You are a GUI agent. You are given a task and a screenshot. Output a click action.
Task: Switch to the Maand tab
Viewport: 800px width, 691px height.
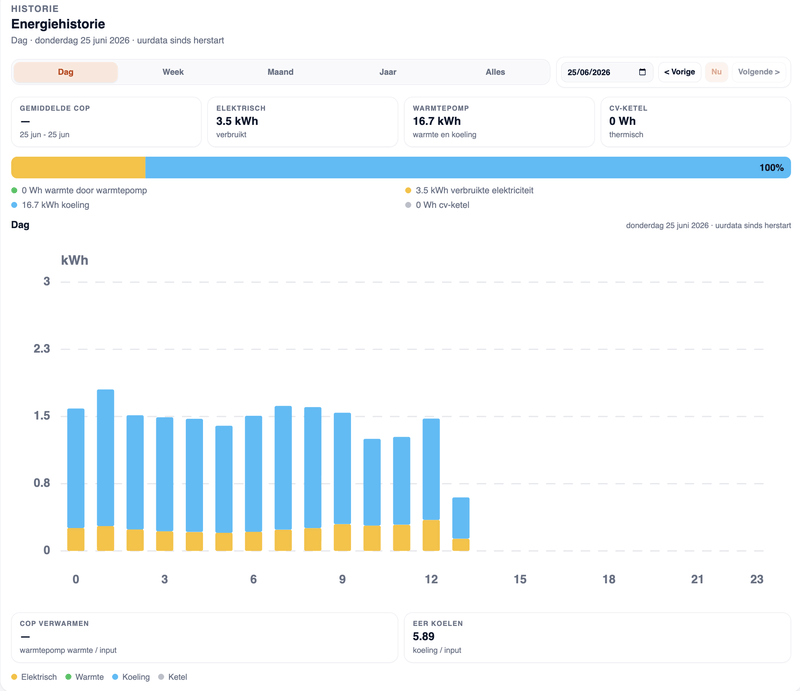click(280, 72)
